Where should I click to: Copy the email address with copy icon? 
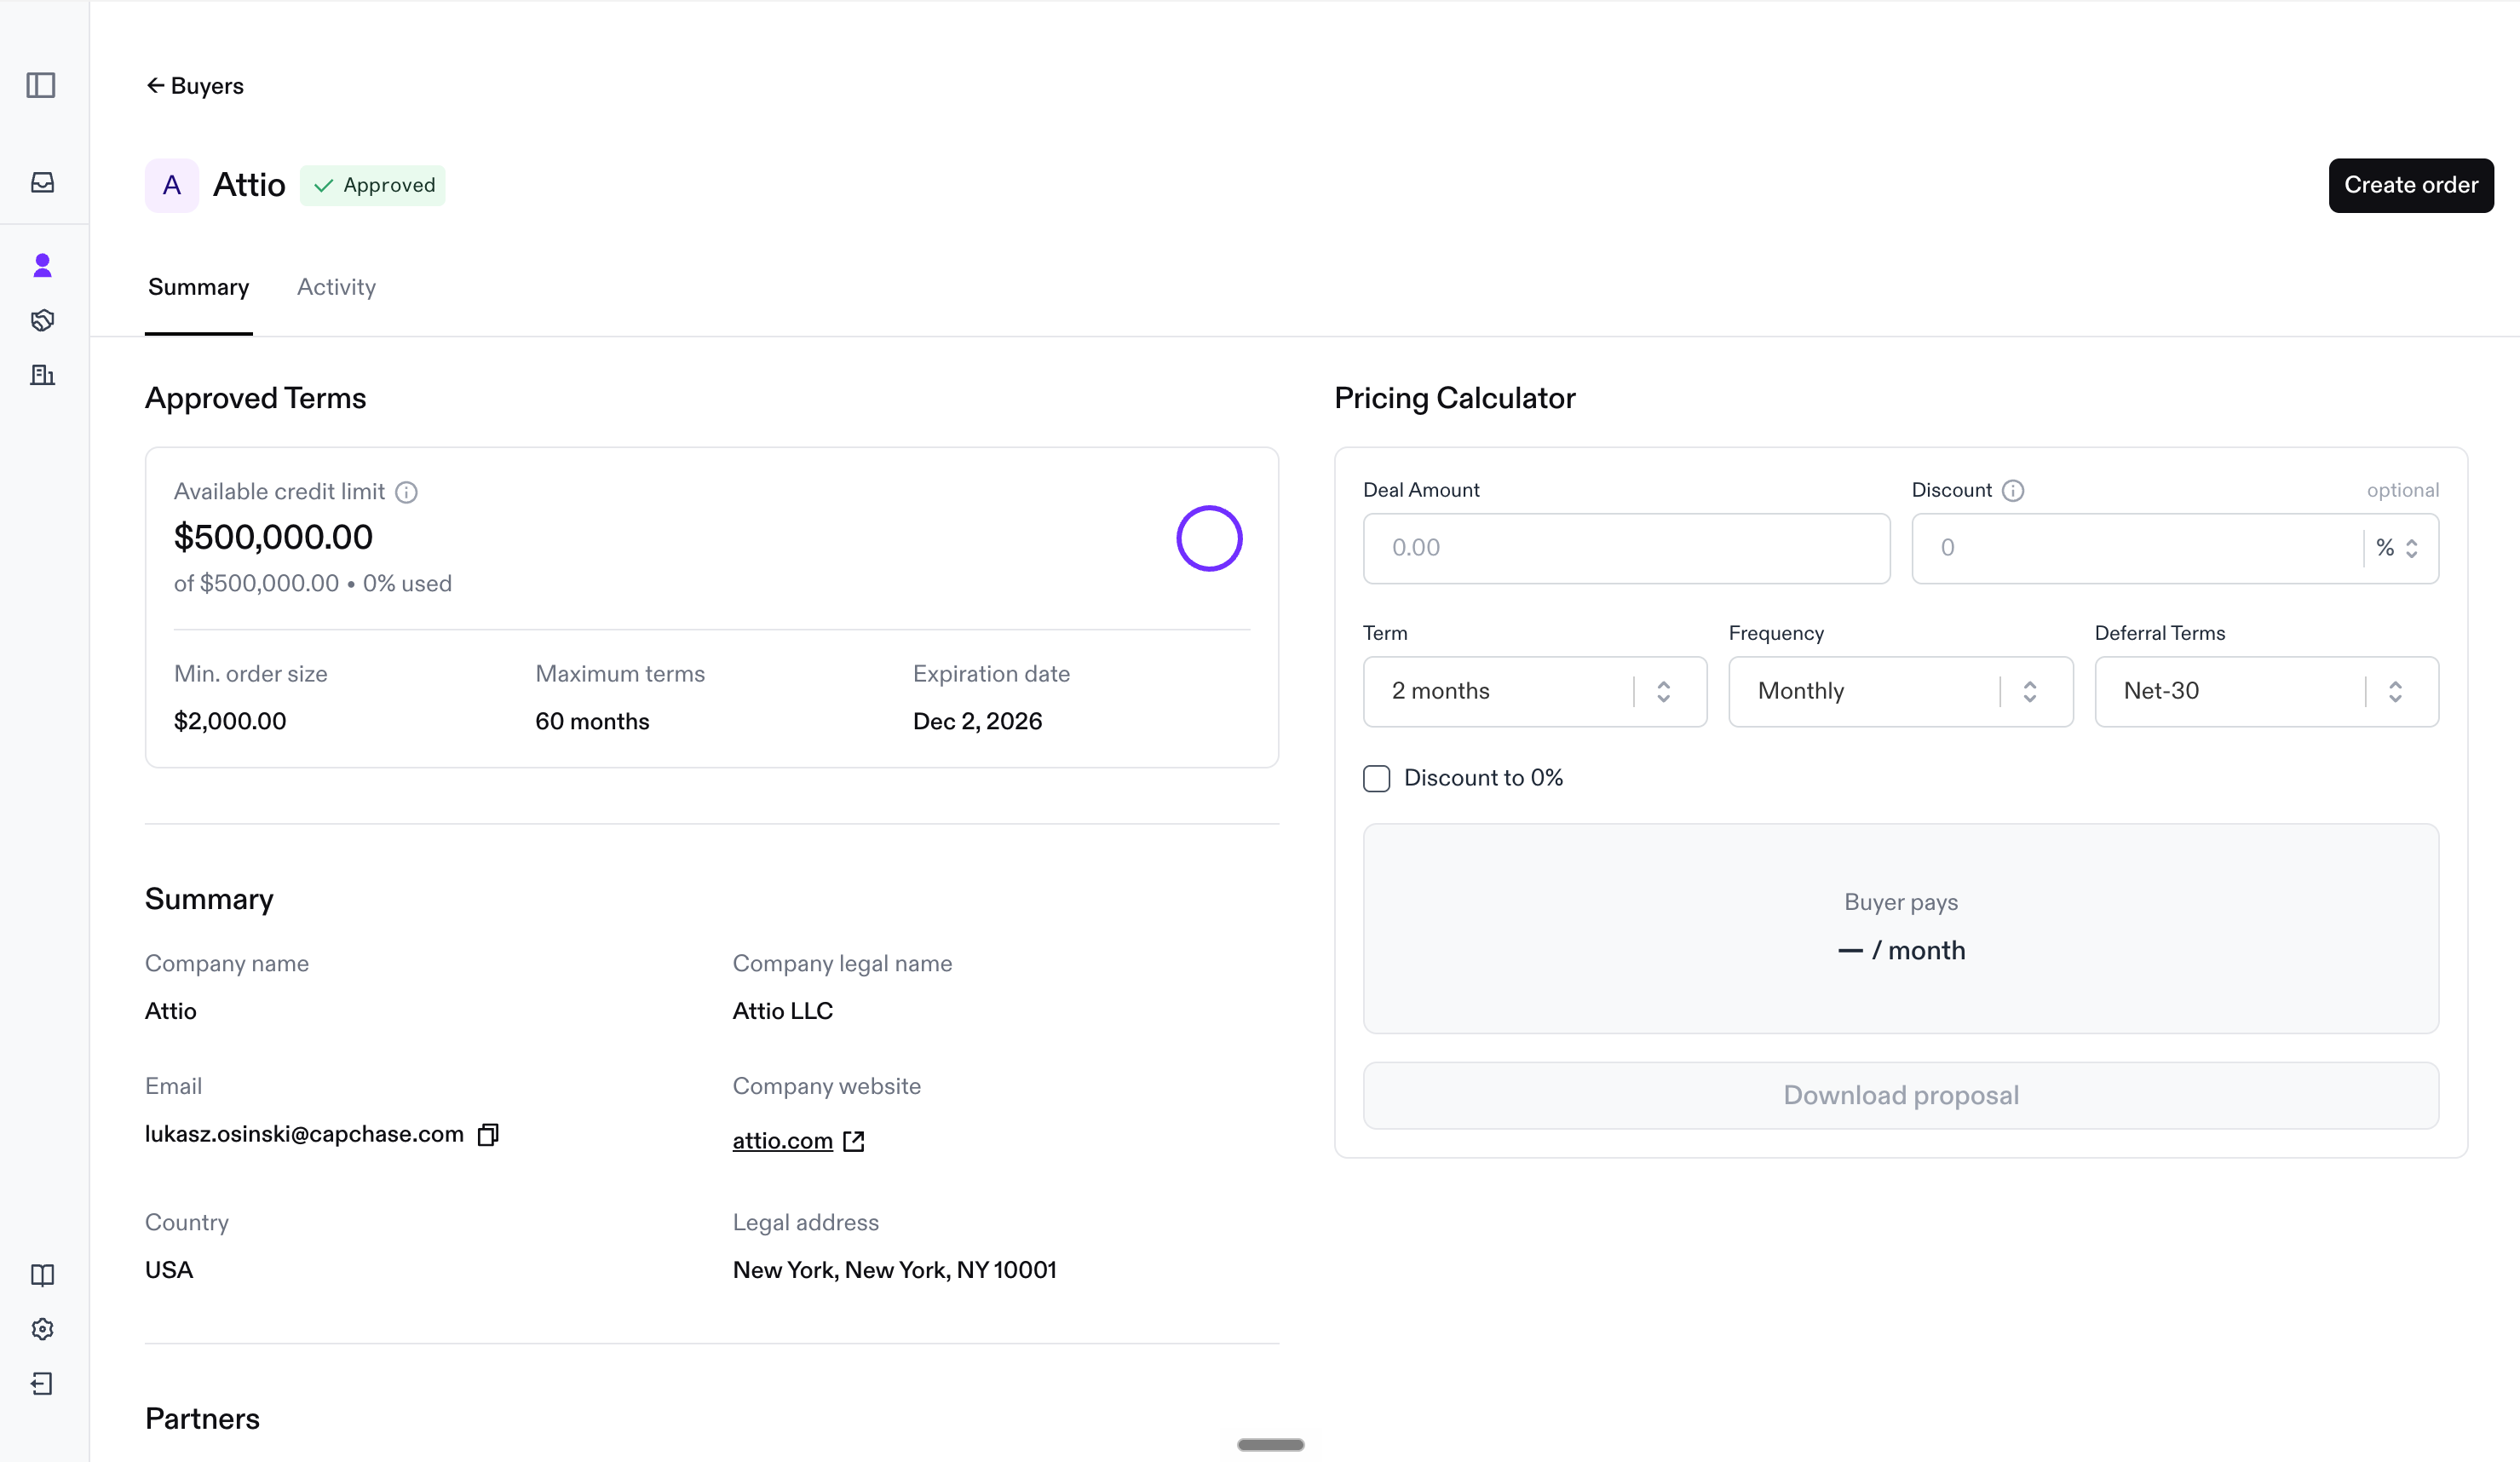pos(488,1134)
